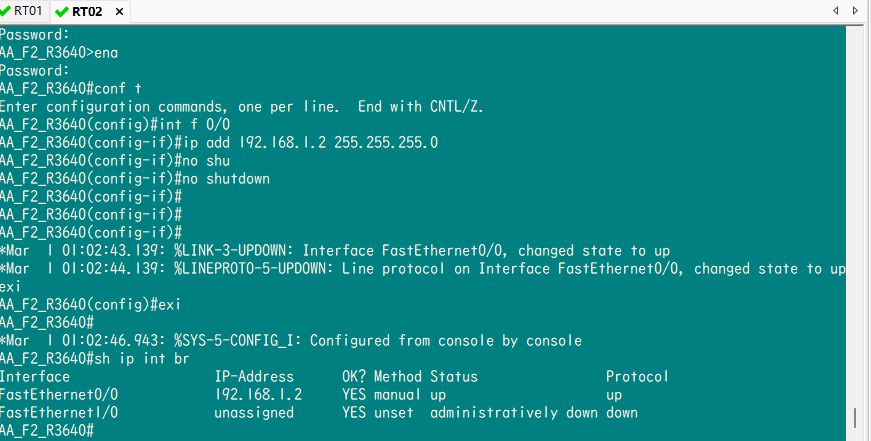Viewport: 871px width, 441px height.
Task: Close the RT02 tab with its X
Action: 120,12
